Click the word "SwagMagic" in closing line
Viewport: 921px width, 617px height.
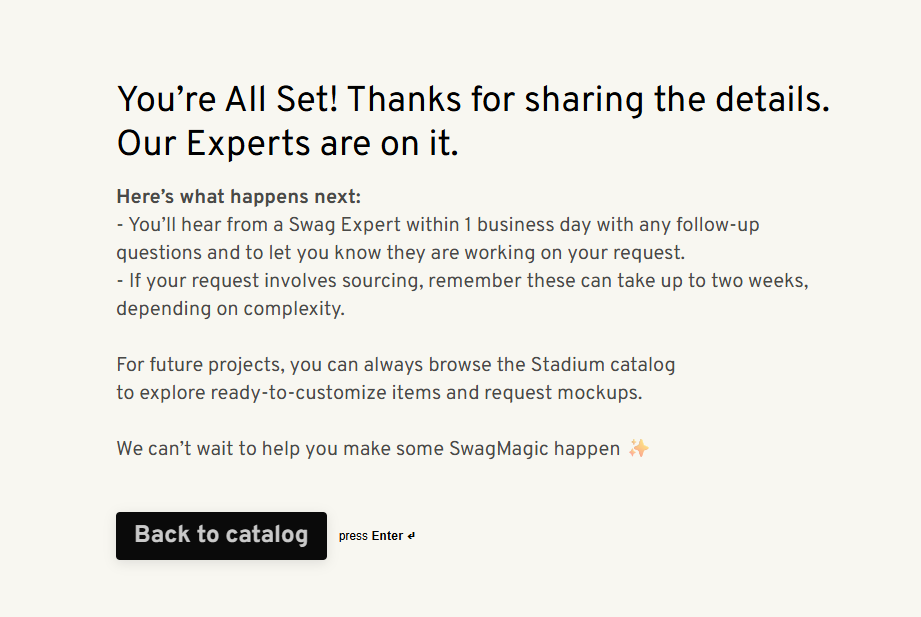pos(497,449)
